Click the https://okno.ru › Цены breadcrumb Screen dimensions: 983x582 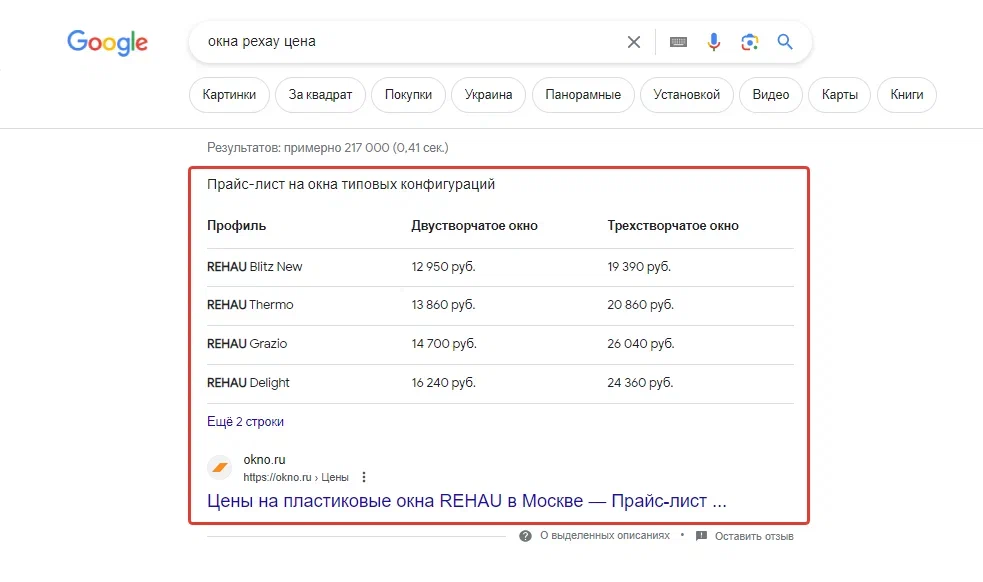(x=296, y=477)
